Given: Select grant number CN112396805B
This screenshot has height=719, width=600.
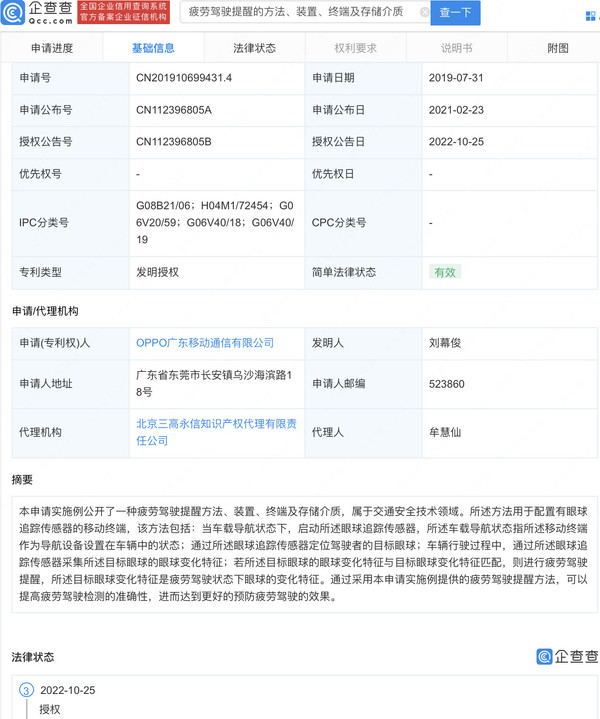Looking at the screenshot, I should [174, 142].
